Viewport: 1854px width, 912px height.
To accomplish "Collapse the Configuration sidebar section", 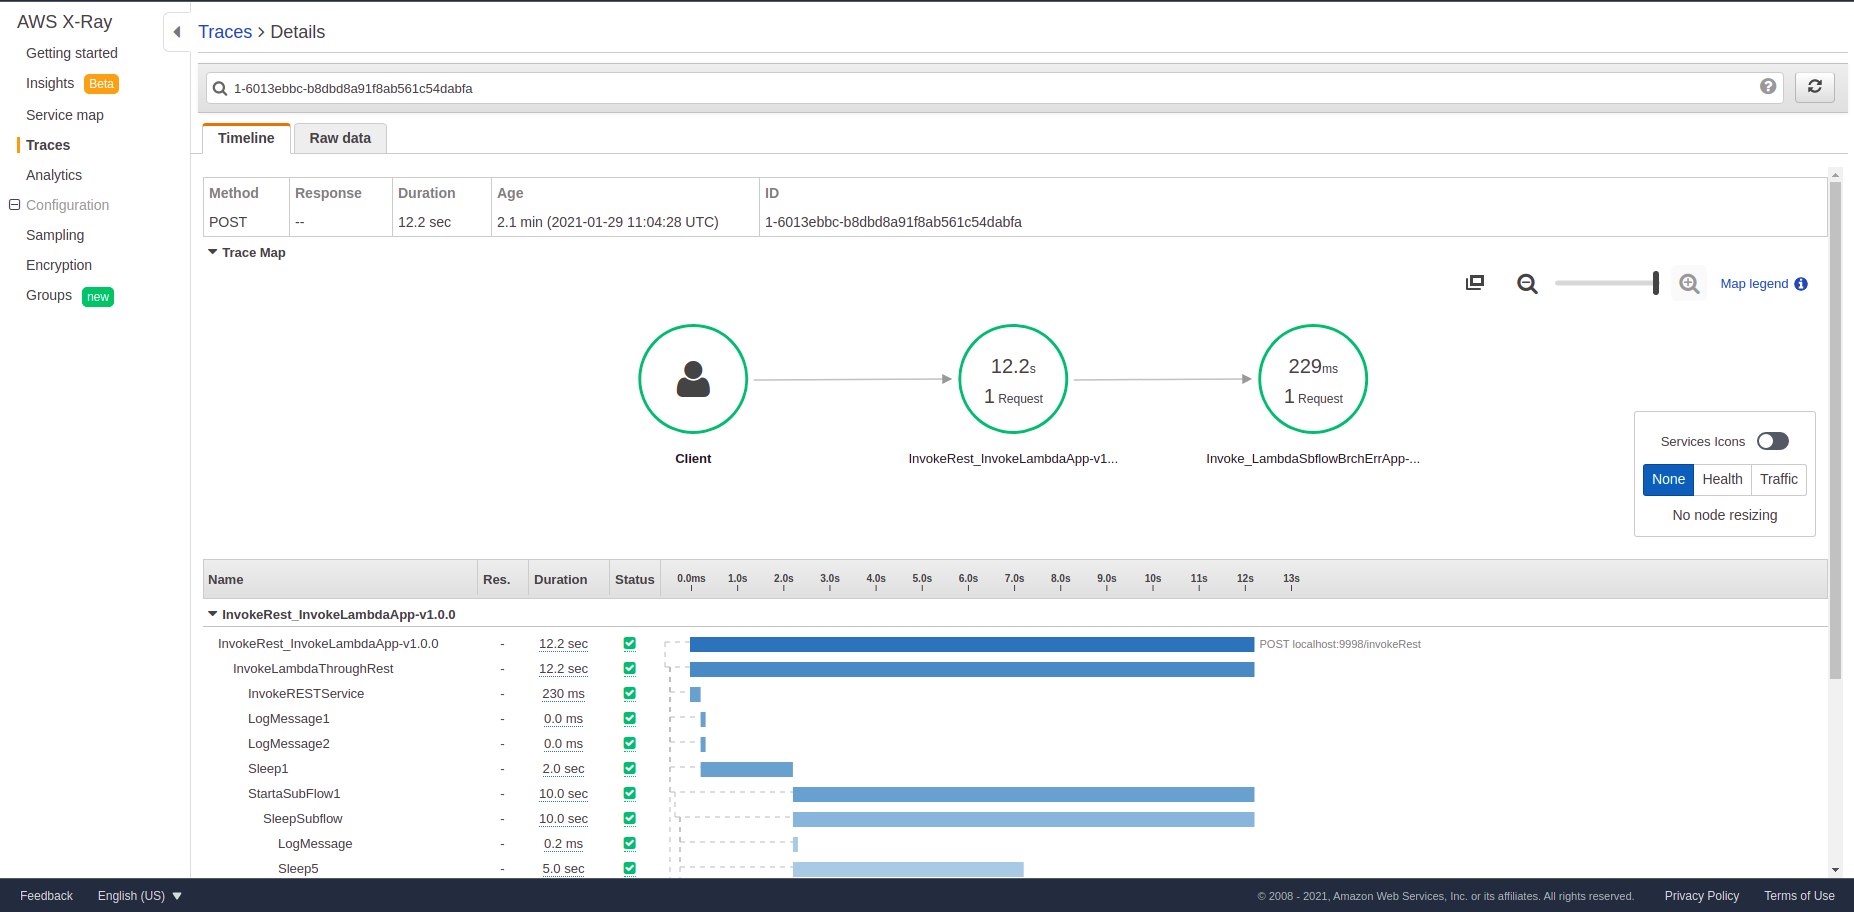I will (x=15, y=205).
